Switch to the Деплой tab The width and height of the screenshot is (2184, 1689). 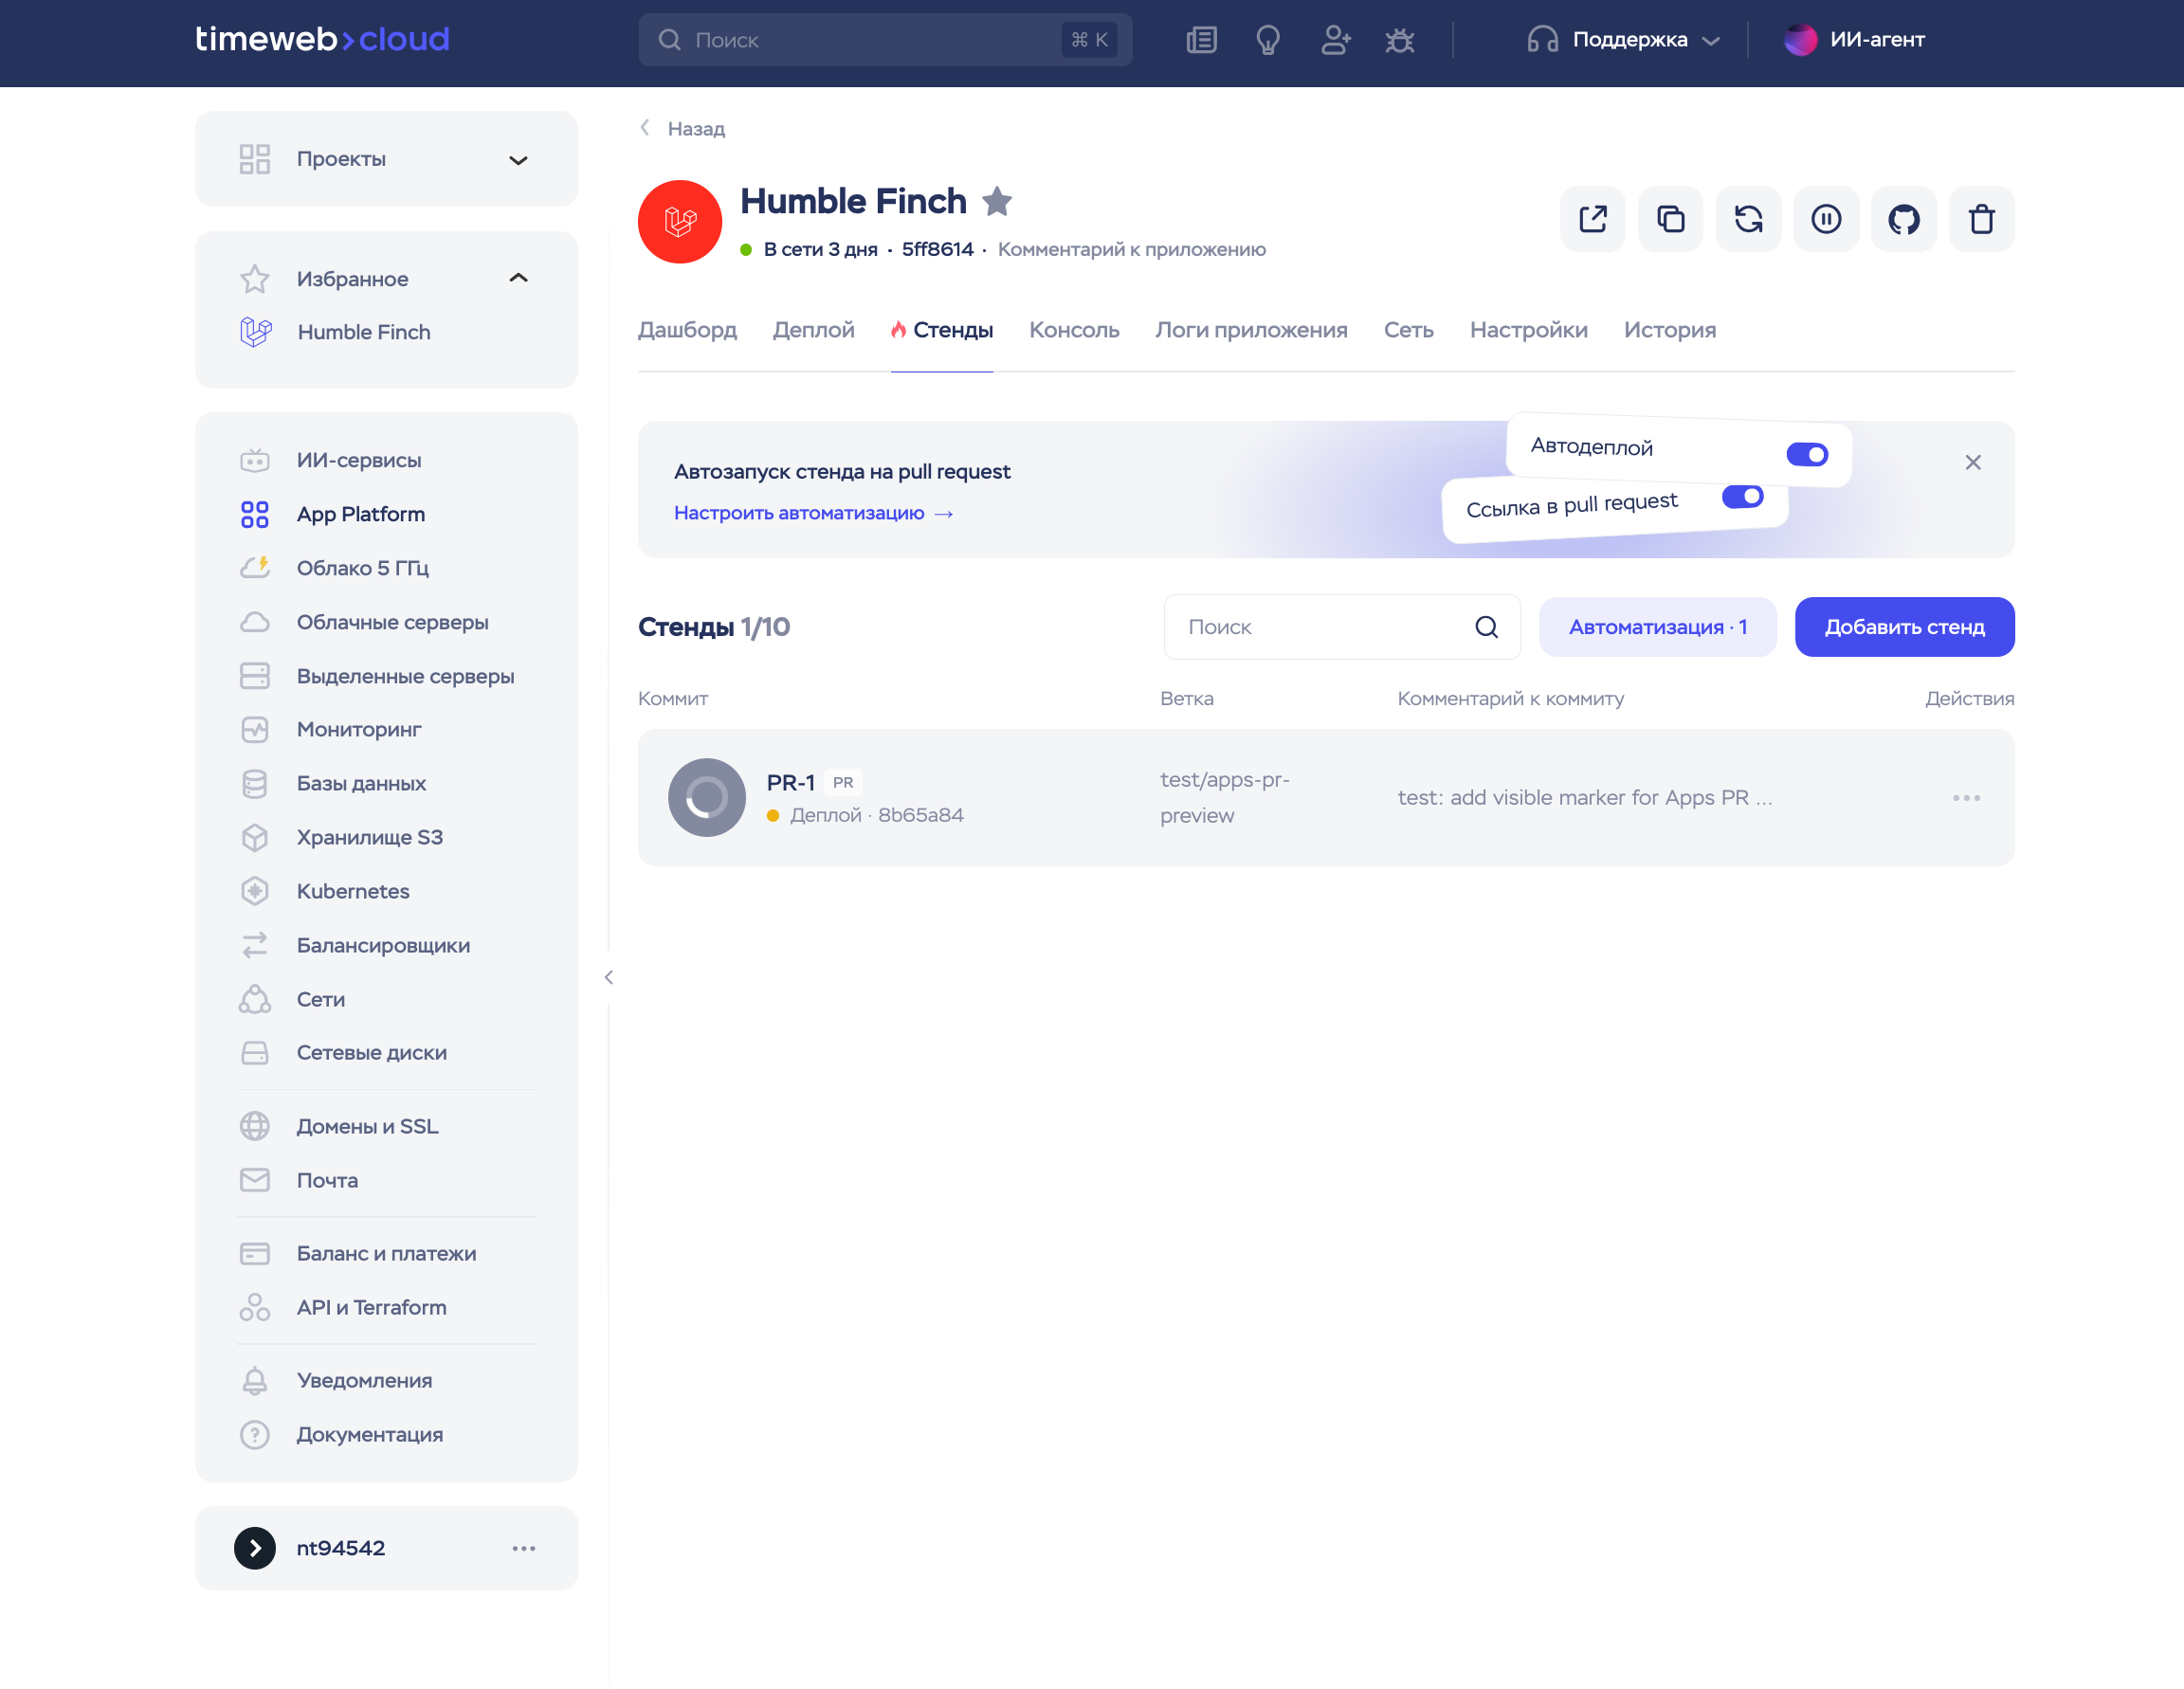tap(814, 330)
